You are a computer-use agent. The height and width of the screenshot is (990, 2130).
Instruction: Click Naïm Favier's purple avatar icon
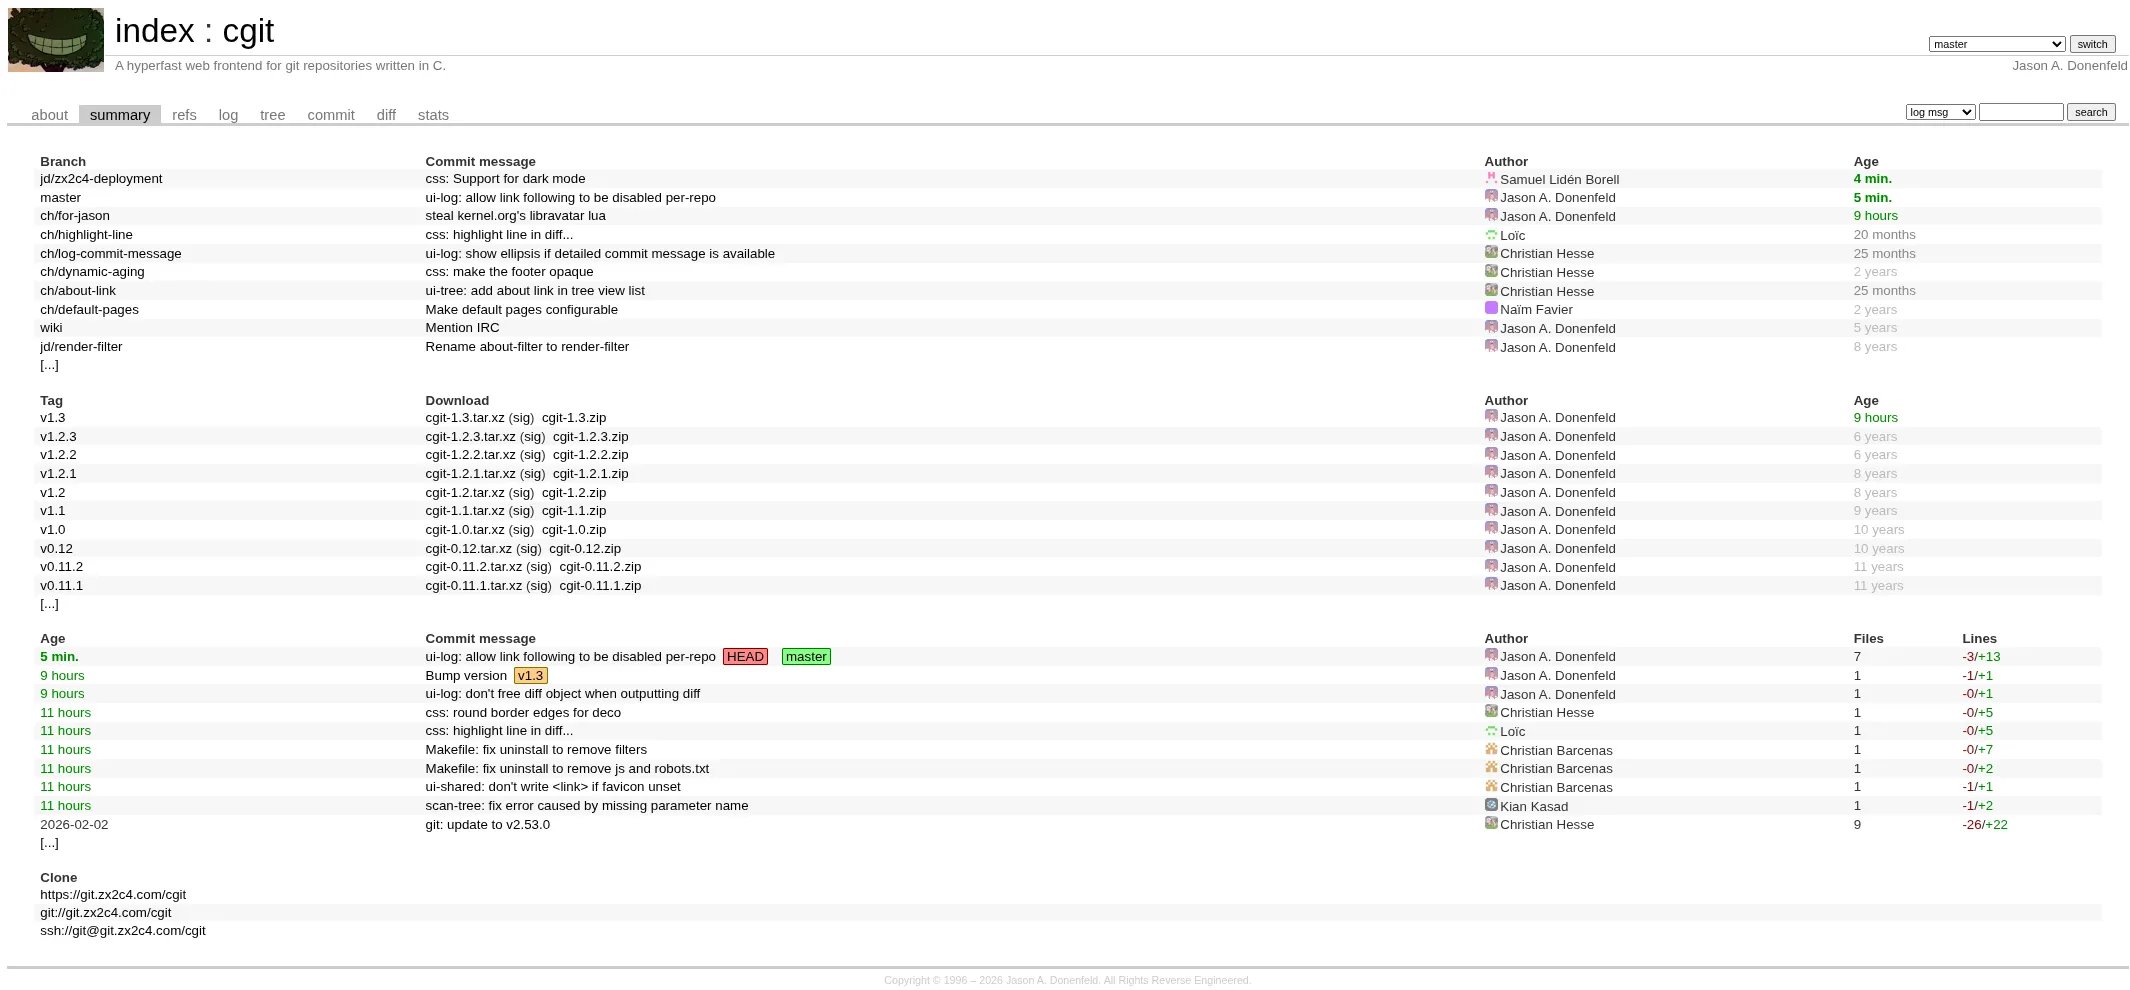pos(1491,309)
